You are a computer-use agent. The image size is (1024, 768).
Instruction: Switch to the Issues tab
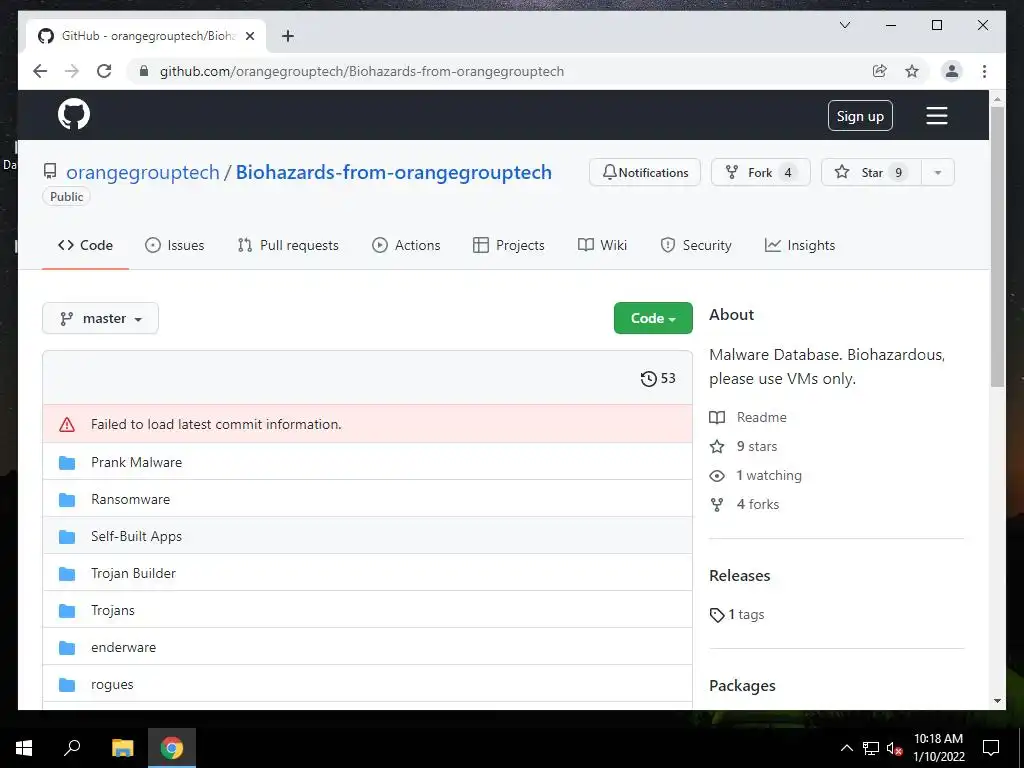pyautogui.click(x=174, y=246)
